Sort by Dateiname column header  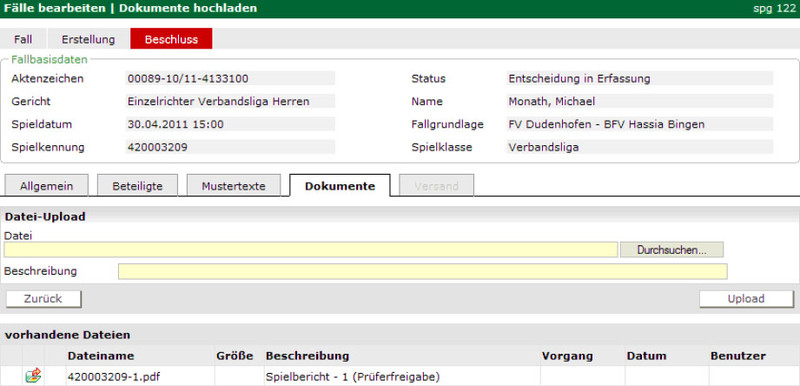101,356
